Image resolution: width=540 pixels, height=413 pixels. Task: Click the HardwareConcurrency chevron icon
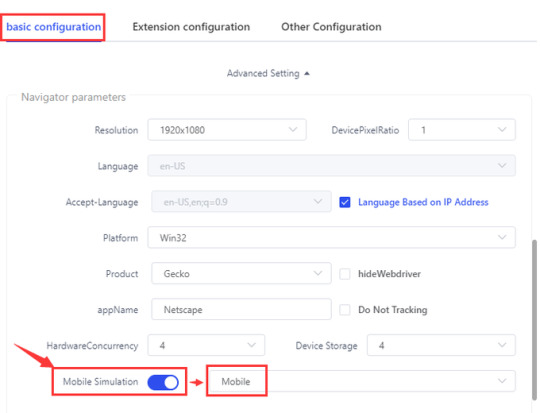251,345
